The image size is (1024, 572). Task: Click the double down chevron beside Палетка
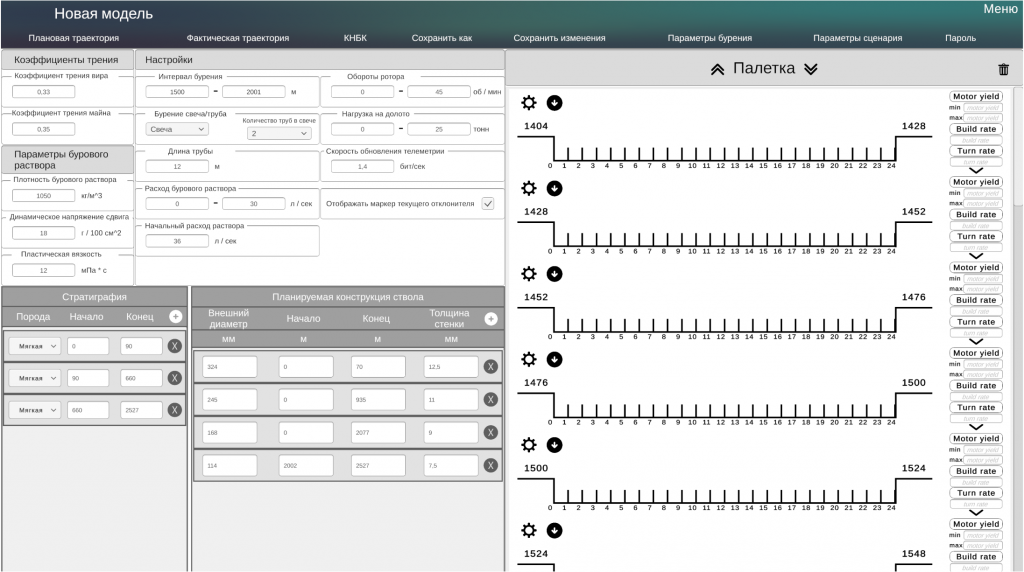point(811,69)
